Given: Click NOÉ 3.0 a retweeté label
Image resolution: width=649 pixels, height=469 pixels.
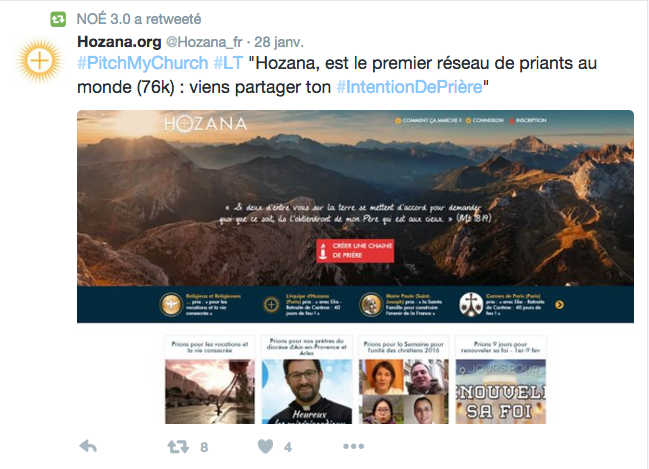Looking at the screenshot, I should [139, 19].
